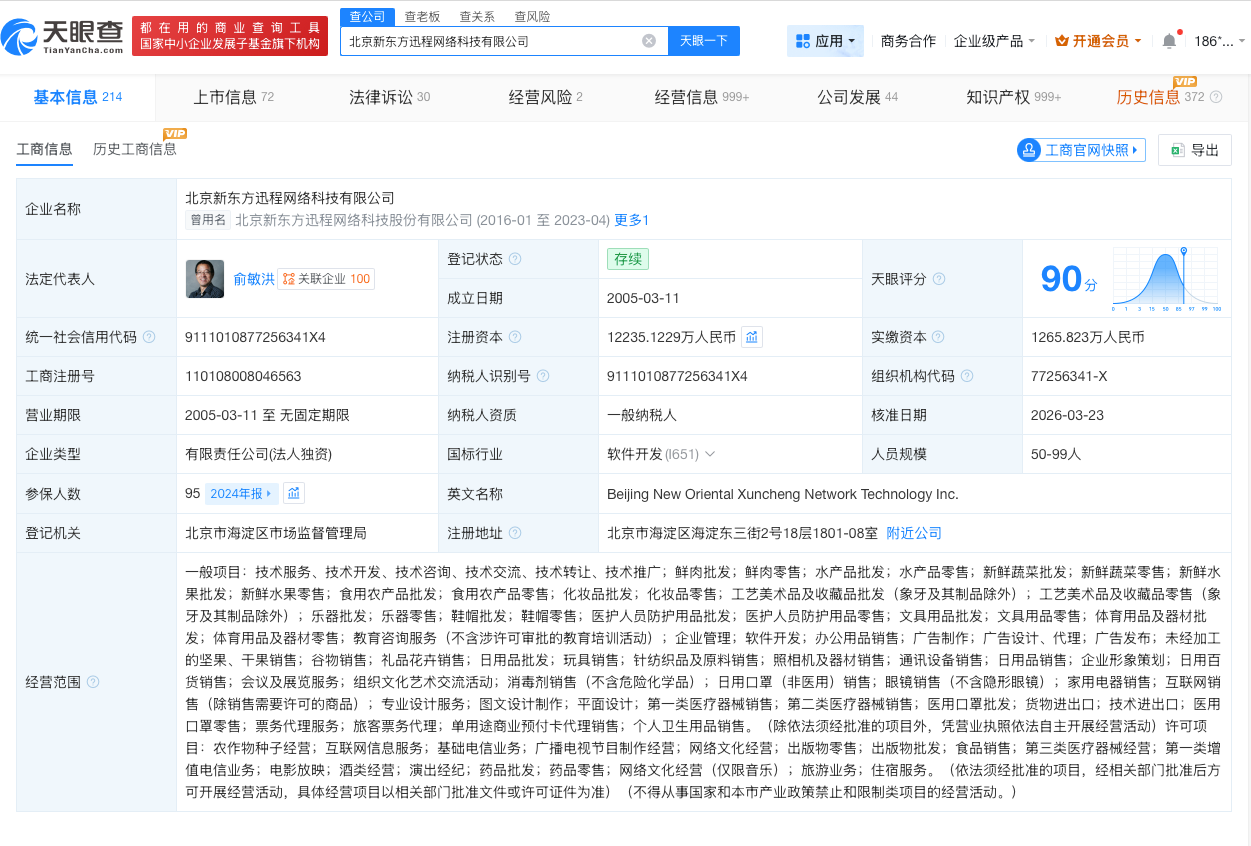The height and width of the screenshot is (846, 1251).
Task: Click the help icon beside 注册资本
Action: pos(515,337)
